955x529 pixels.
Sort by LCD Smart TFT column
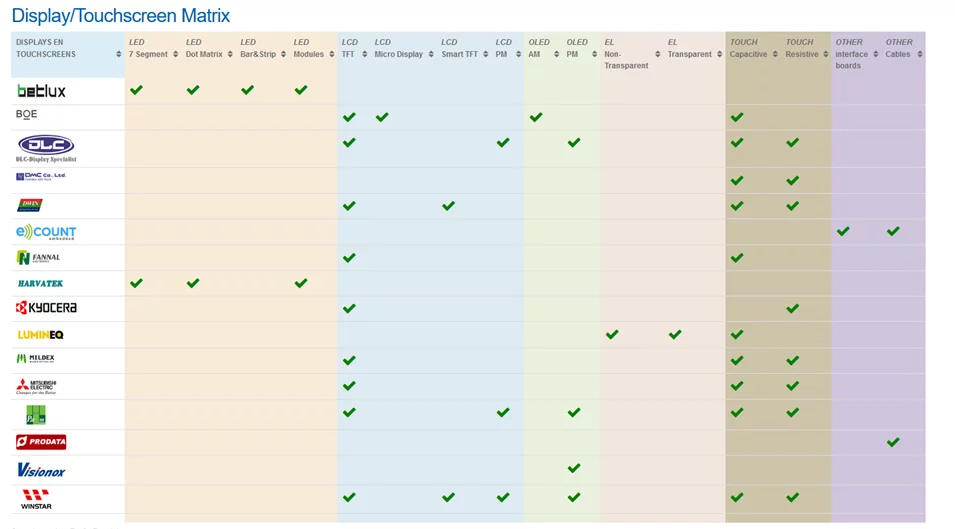click(485, 54)
